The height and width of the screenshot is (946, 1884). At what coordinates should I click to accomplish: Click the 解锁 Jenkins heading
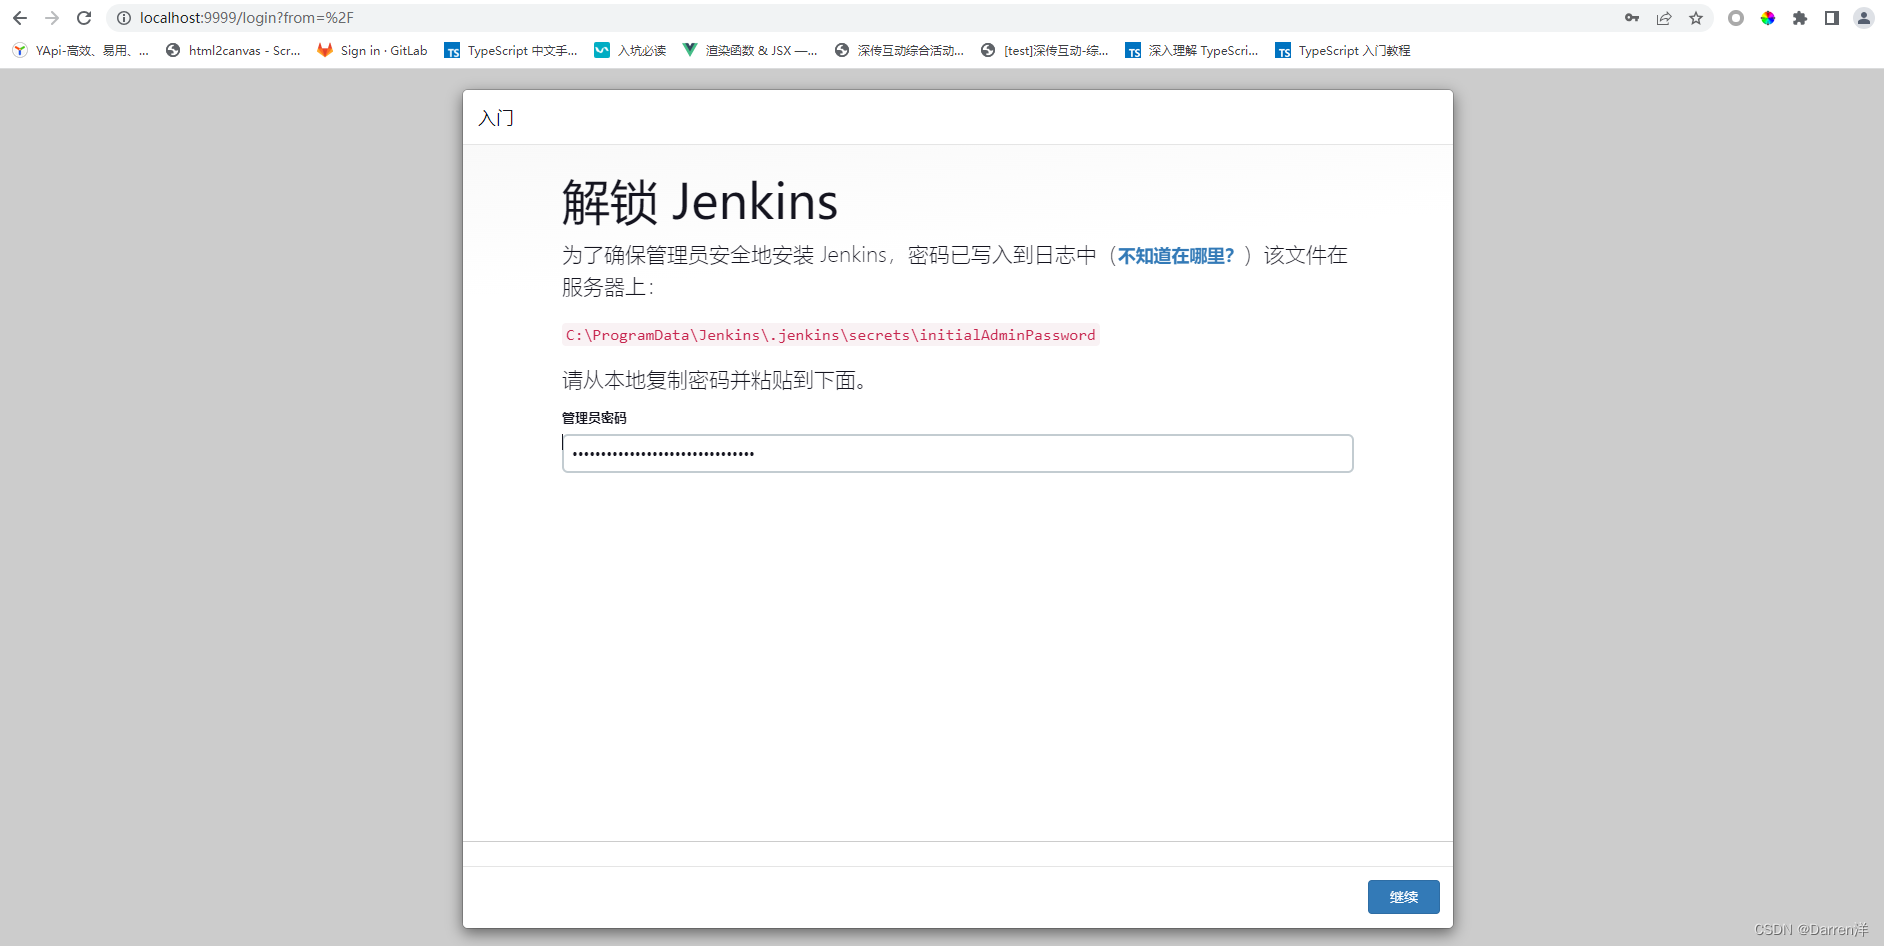click(x=700, y=202)
